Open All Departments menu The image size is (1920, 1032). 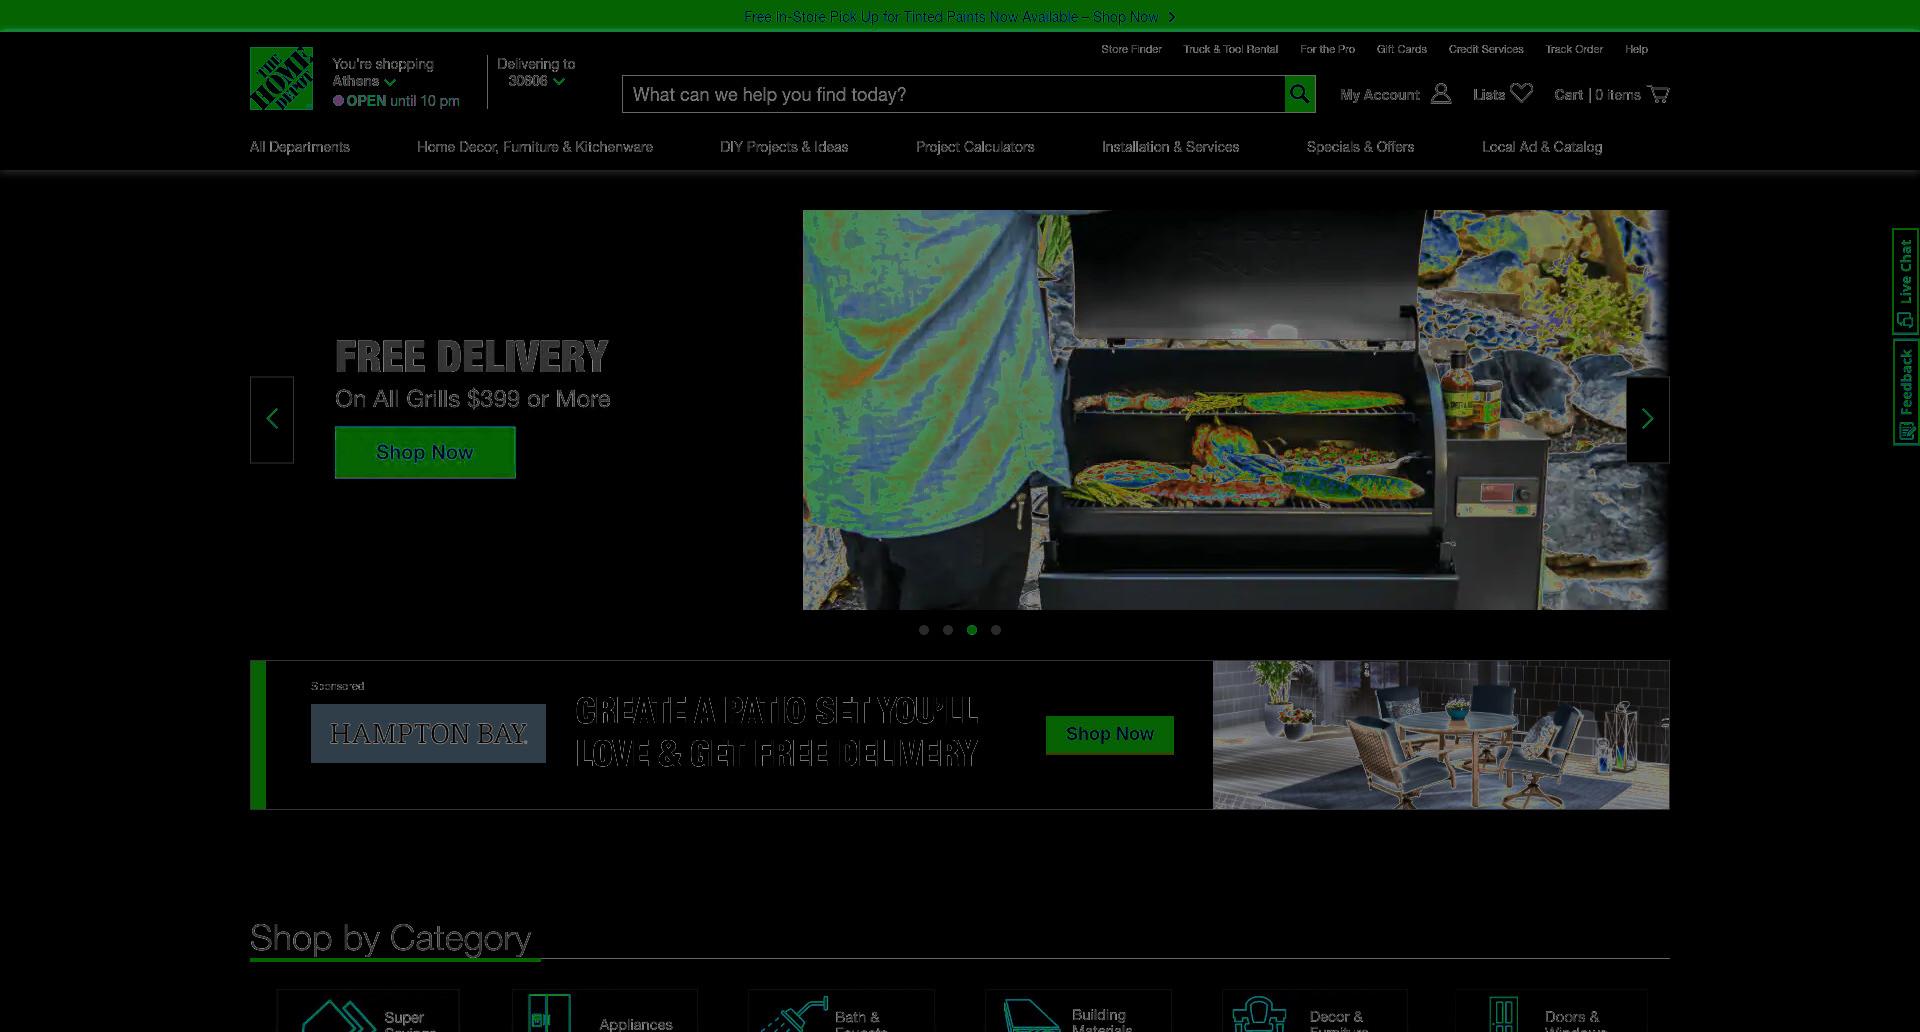[300, 147]
